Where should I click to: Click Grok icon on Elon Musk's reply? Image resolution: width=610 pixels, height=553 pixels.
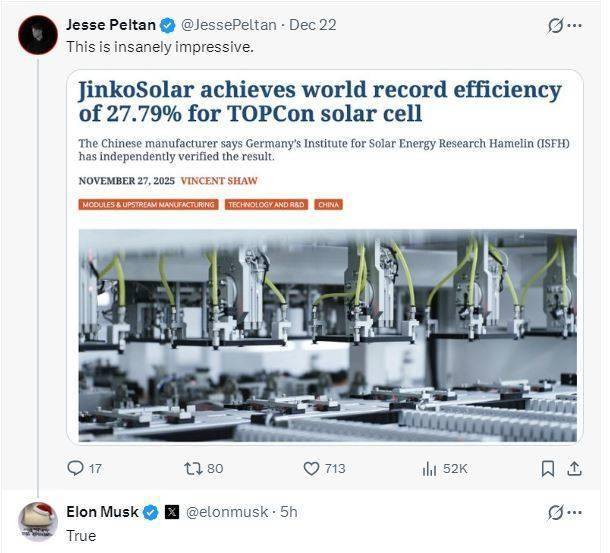tap(555, 513)
